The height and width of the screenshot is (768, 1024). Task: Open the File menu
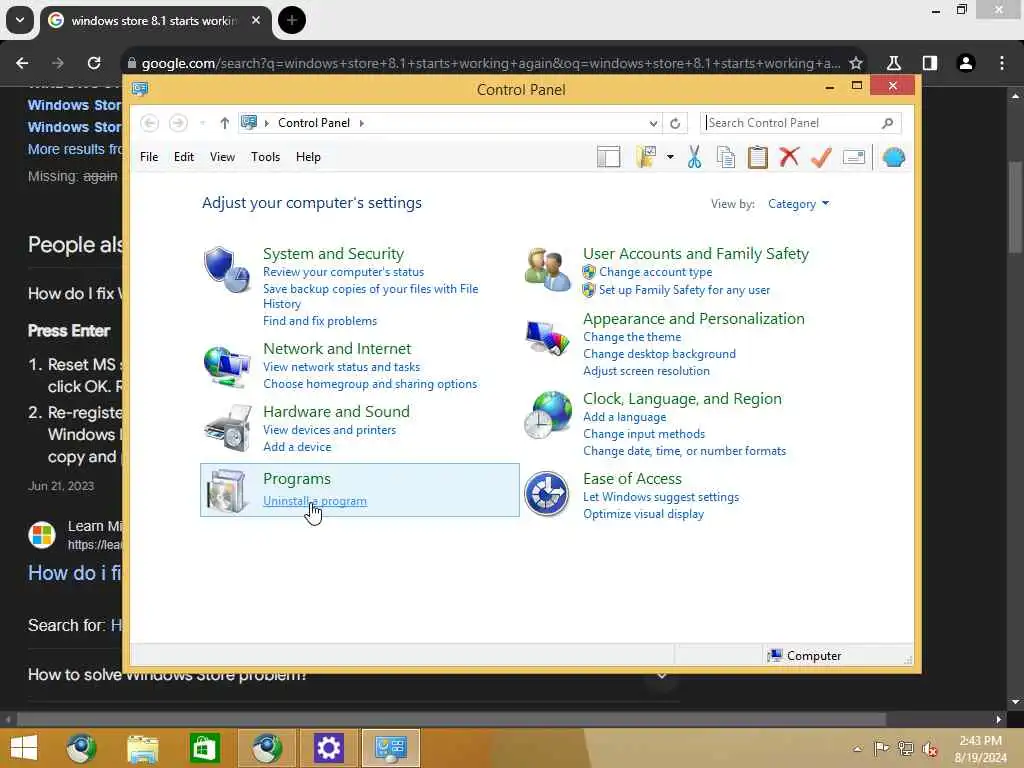point(149,157)
